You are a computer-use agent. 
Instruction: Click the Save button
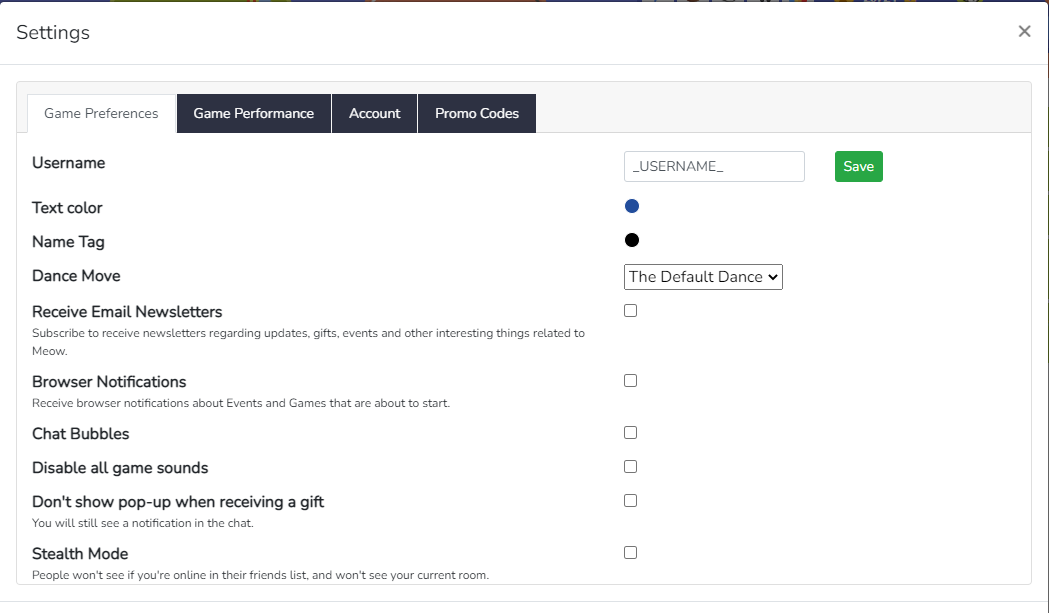point(858,166)
